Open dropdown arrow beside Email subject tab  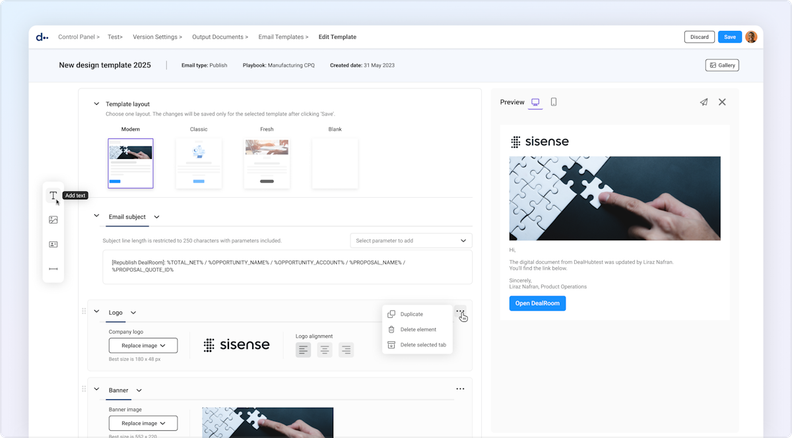157,217
